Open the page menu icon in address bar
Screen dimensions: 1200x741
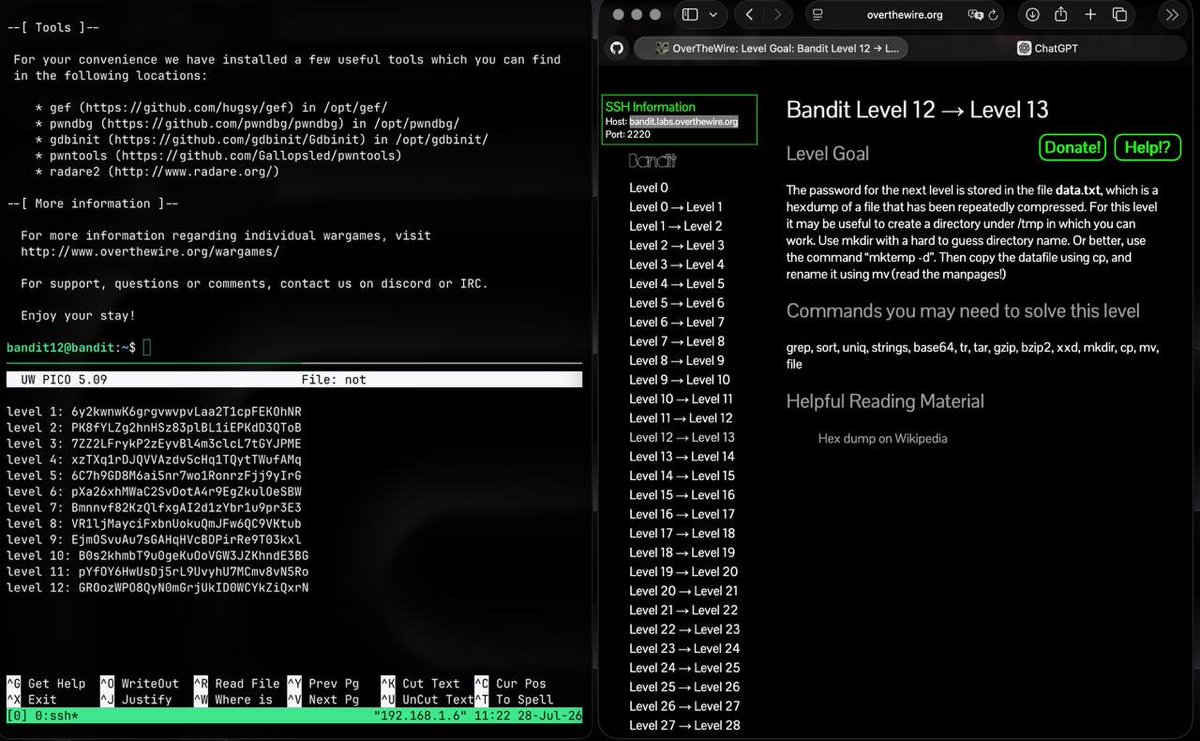[817, 15]
